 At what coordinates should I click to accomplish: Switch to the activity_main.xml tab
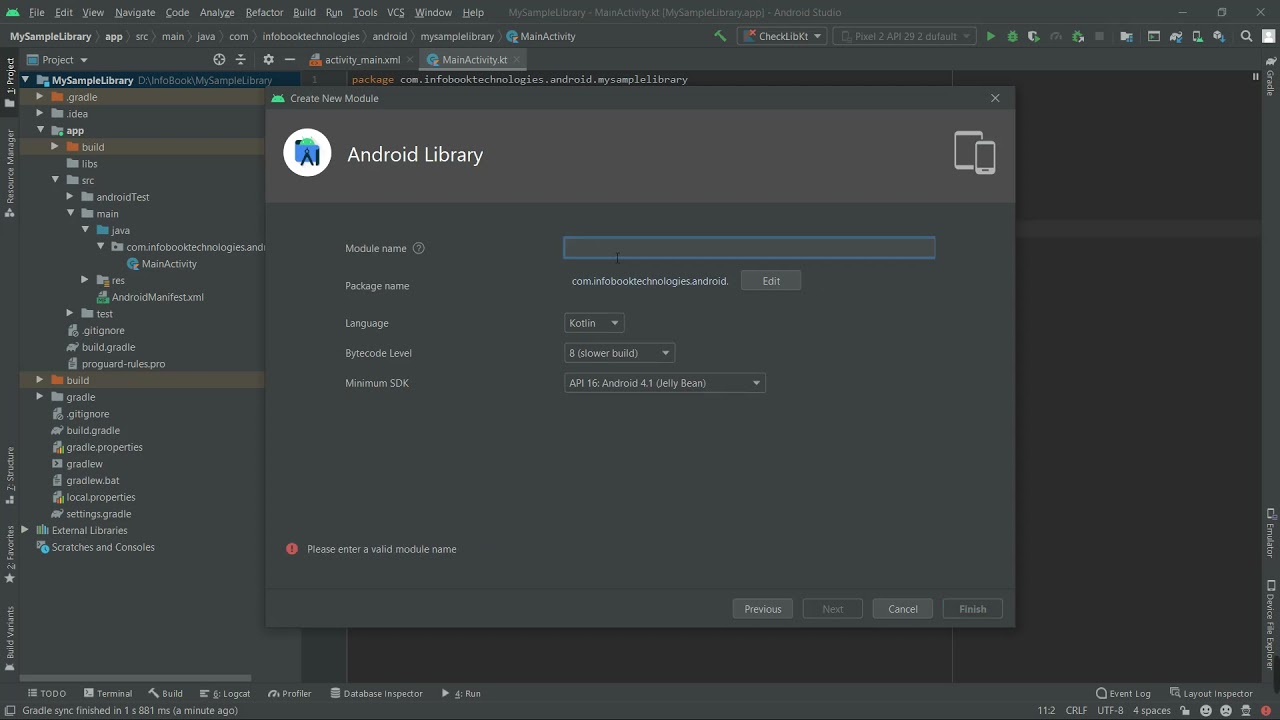[362, 60]
